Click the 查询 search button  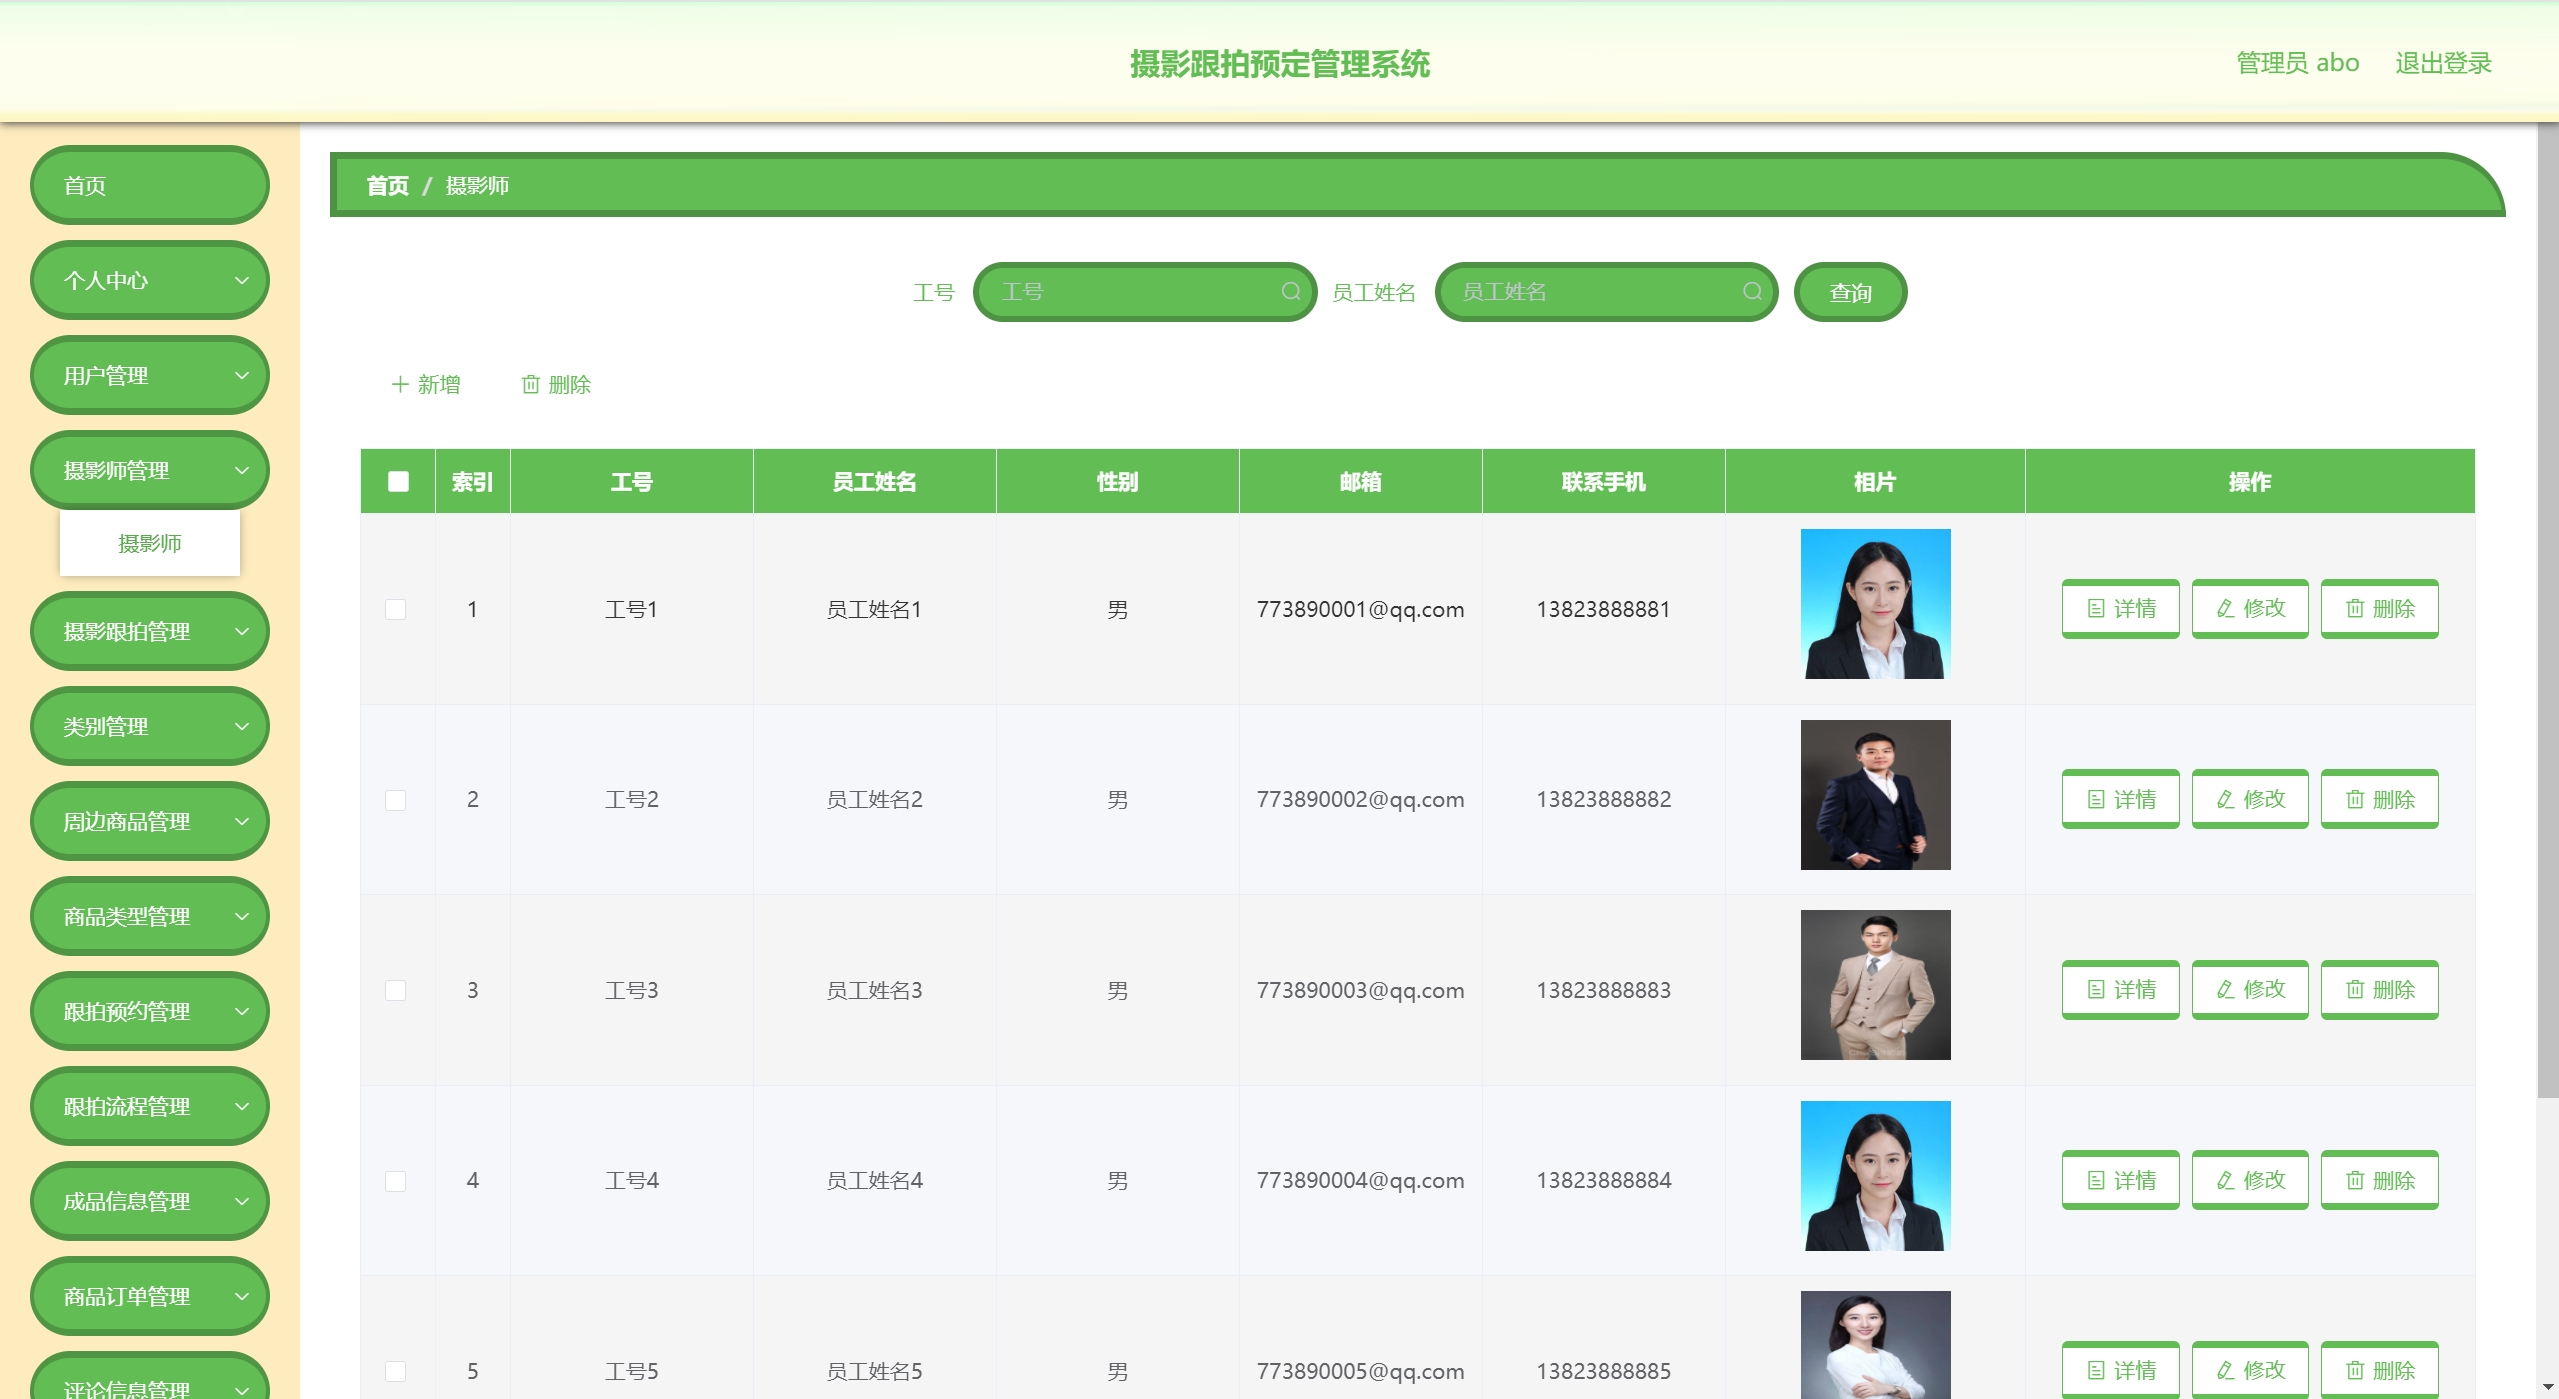pyautogui.click(x=1849, y=293)
